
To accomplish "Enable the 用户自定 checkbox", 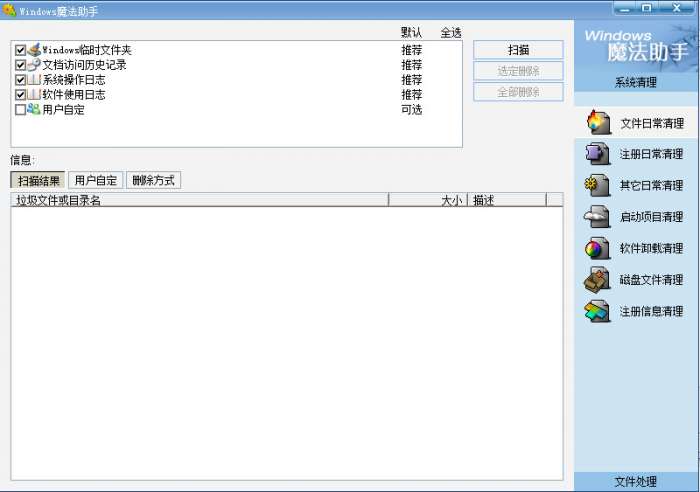I will pos(20,110).
